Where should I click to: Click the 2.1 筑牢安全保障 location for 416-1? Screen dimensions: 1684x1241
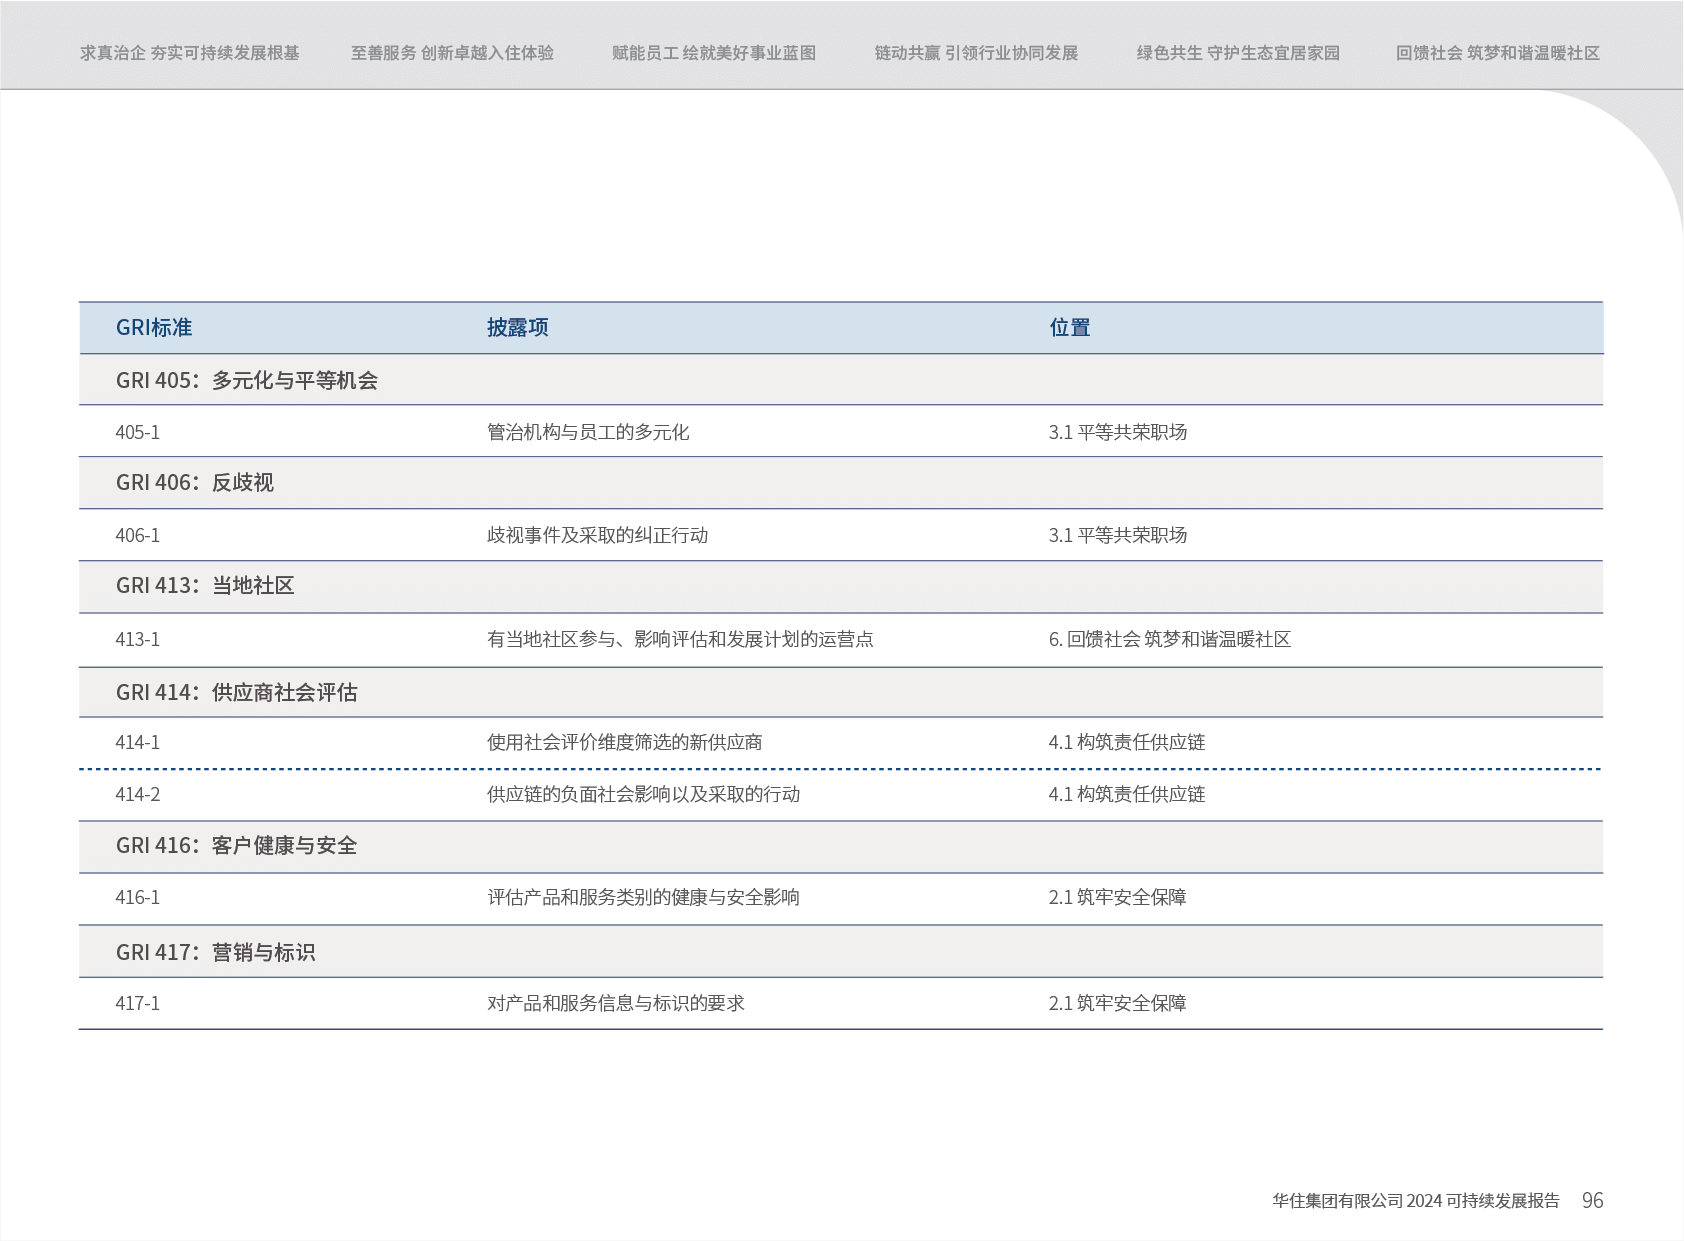click(x=1117, y=897)
